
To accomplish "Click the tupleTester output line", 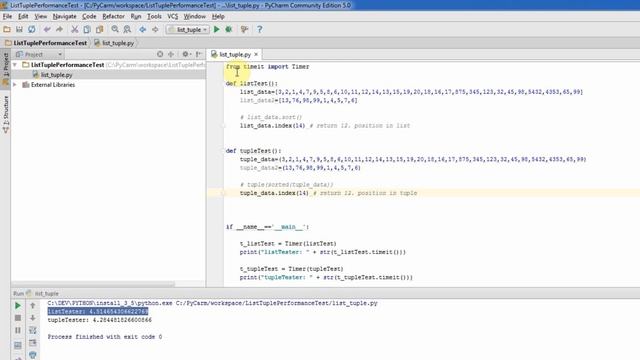I will point(100,320).
